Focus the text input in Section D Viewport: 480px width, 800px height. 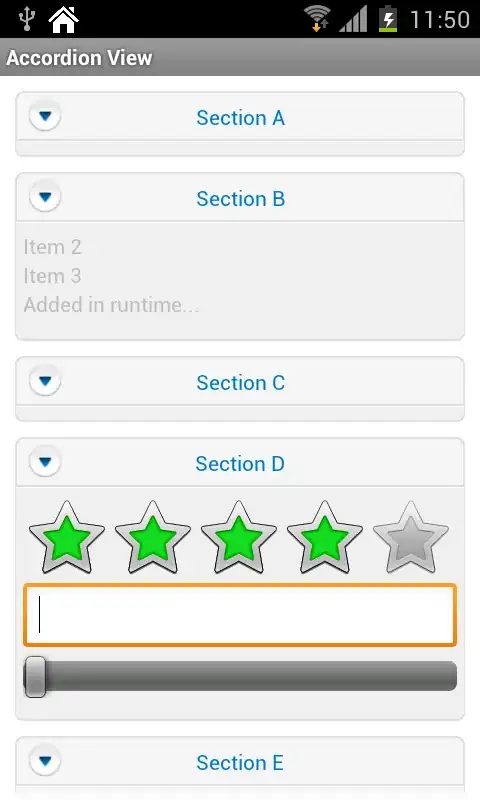coord(240,615)
